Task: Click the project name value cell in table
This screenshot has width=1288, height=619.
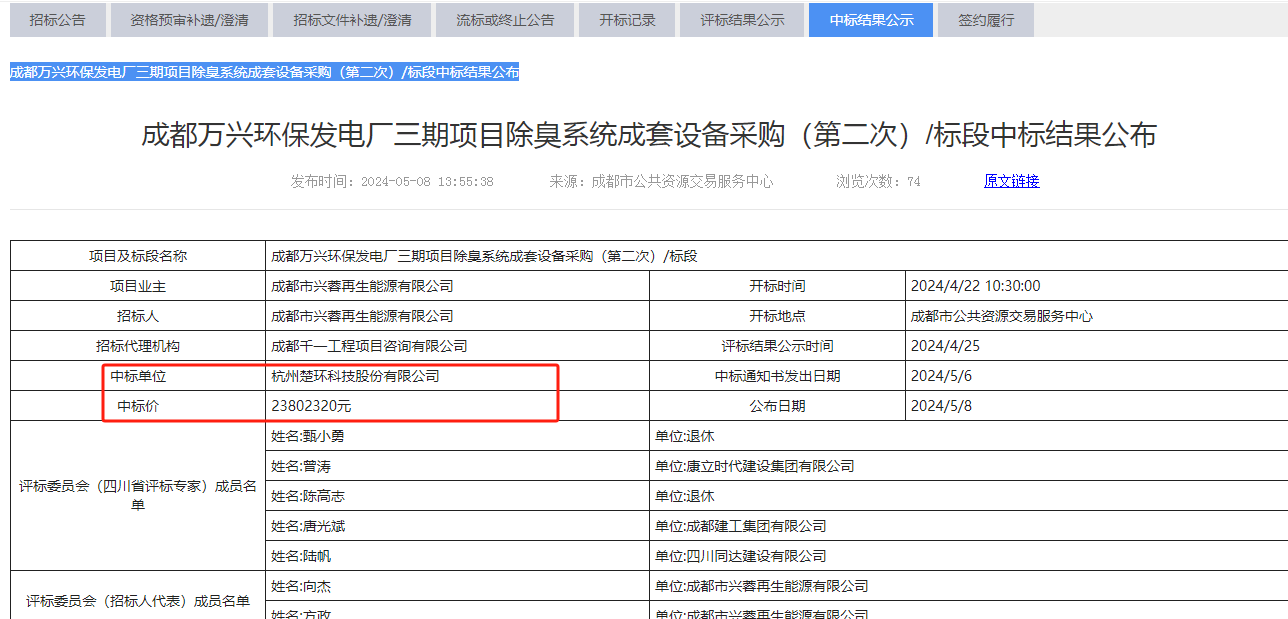Action: click(x=777, y=256)
